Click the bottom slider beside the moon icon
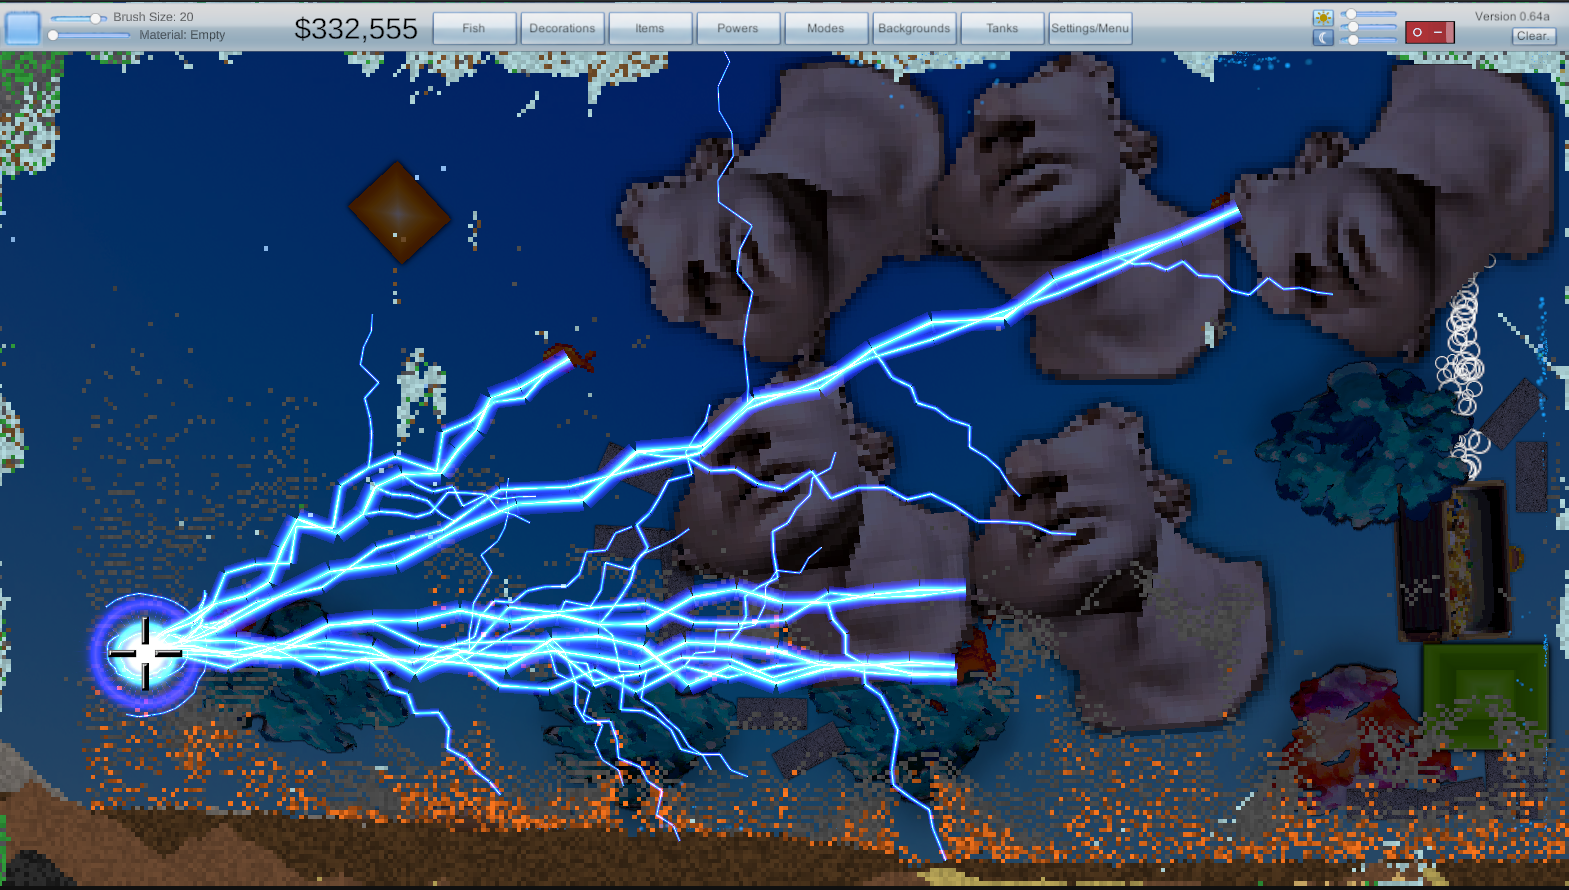Image resolution: width=1569 pixels, height=890 pixels. 1368,40
